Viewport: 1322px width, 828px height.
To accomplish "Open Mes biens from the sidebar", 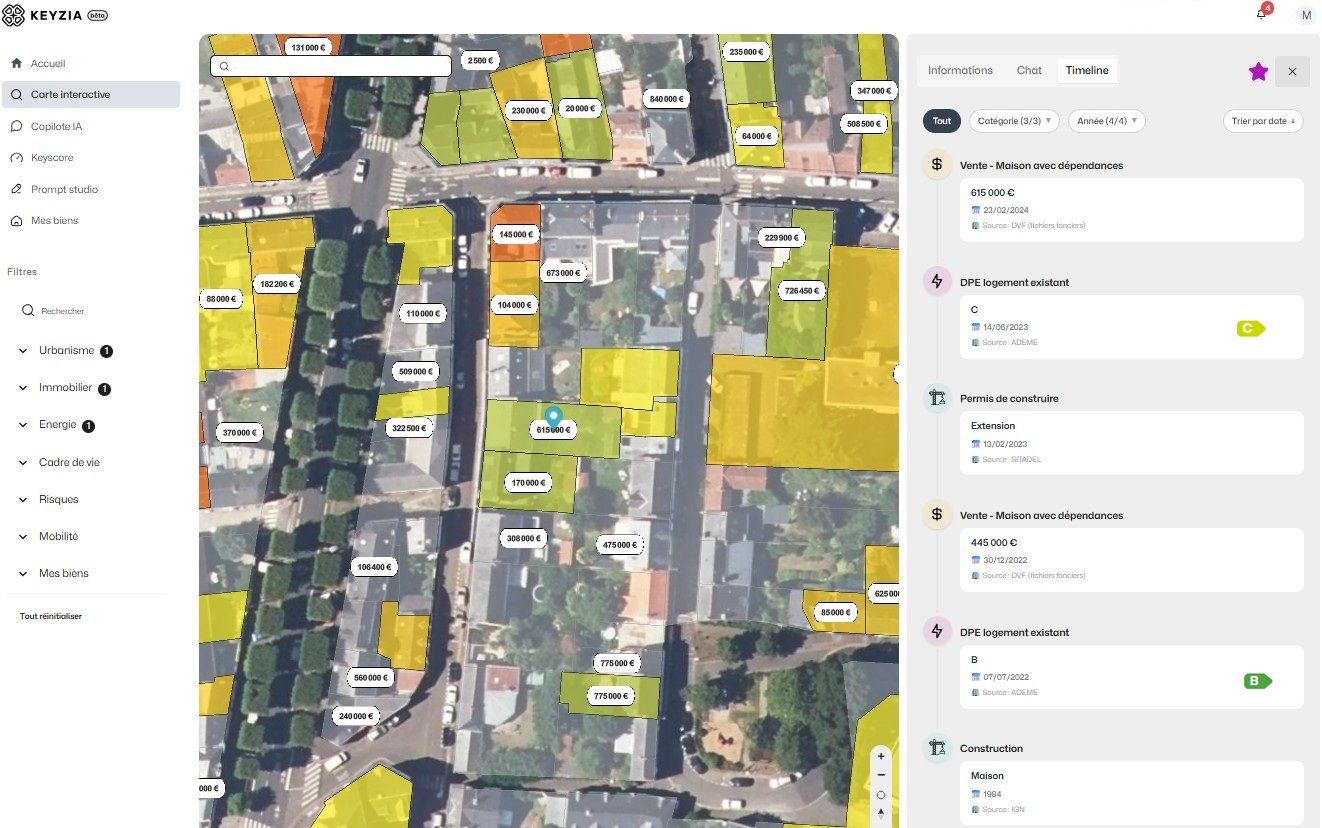I will click(55, 220).
